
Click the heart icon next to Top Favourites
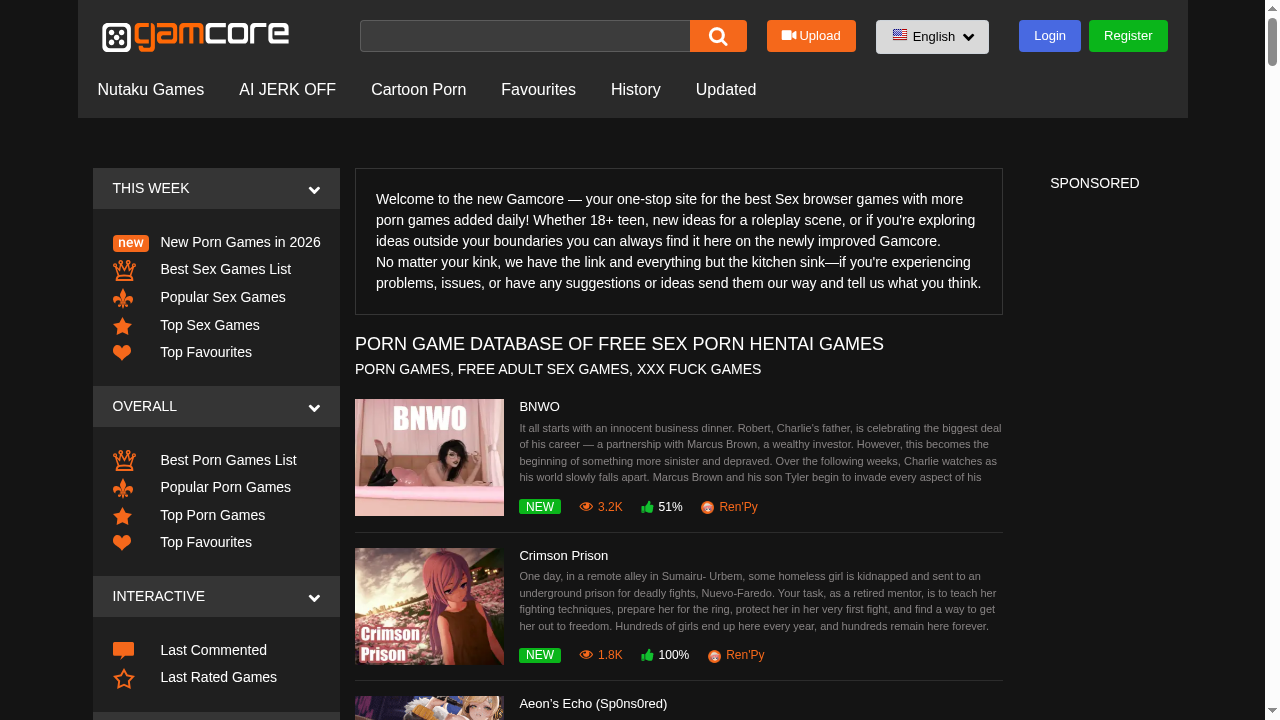tap(122, 352)
